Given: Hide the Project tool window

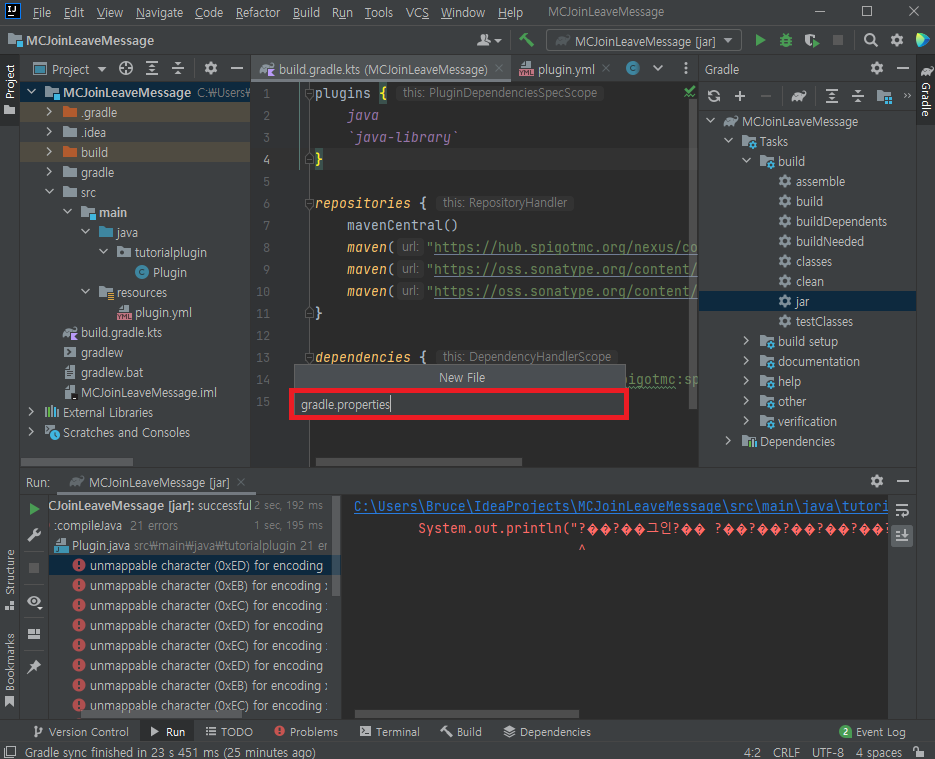Looking at the screenshot, I should pyautogui.click(x=237, y=69).
